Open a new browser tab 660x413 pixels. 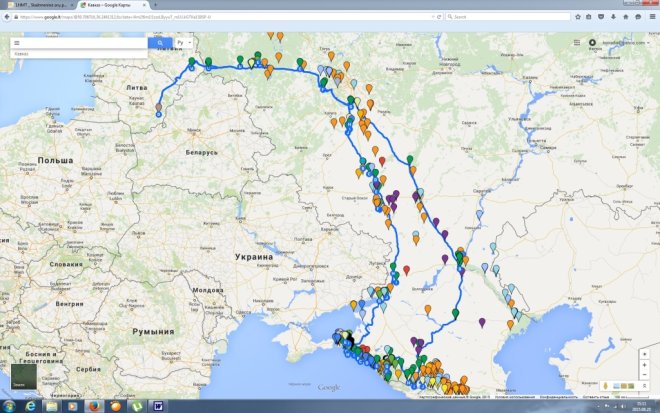click(x=155, y=5)
